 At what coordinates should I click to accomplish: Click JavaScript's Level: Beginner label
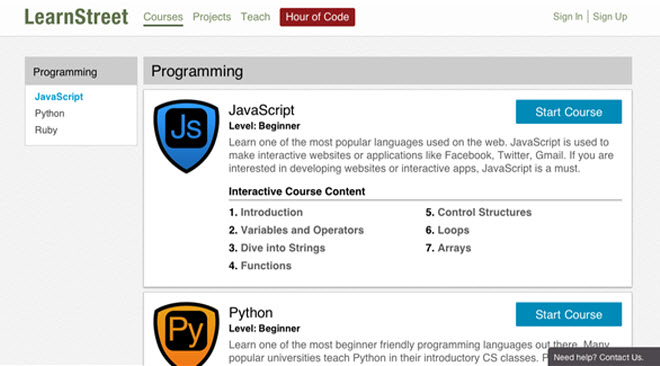tap(264, 126)
